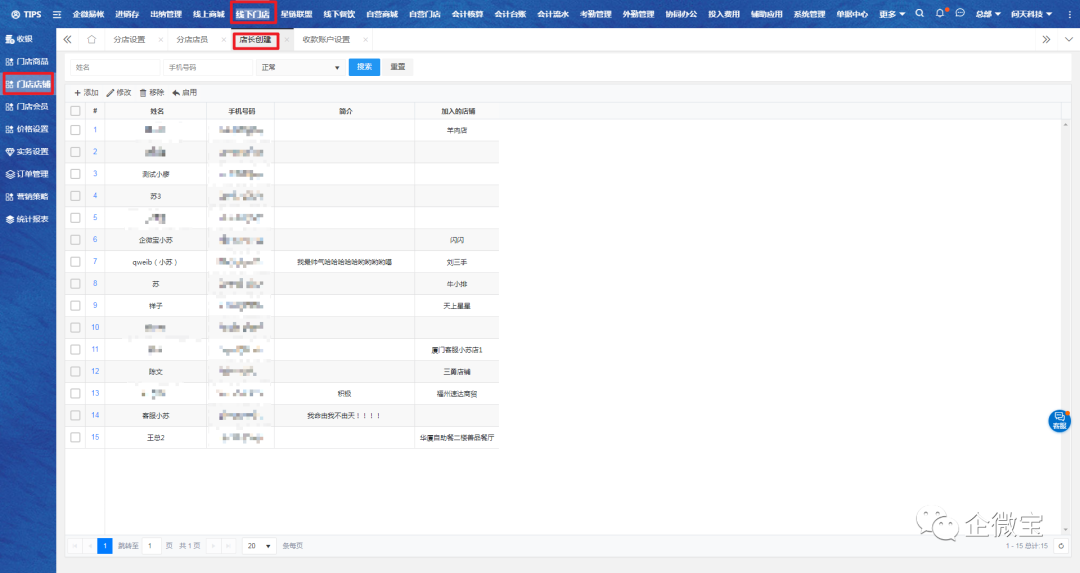Click the 修改 pencil edit button

pyautogui.click(x=119, y=92)
